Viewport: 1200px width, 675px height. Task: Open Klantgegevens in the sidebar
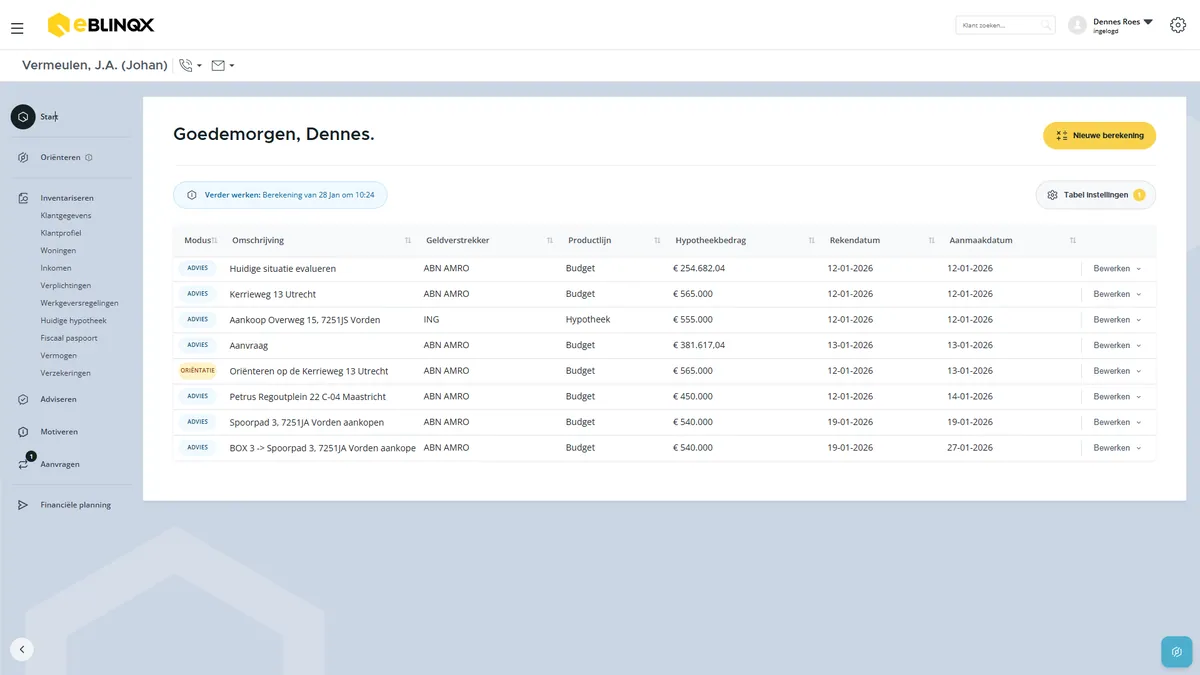66,215
